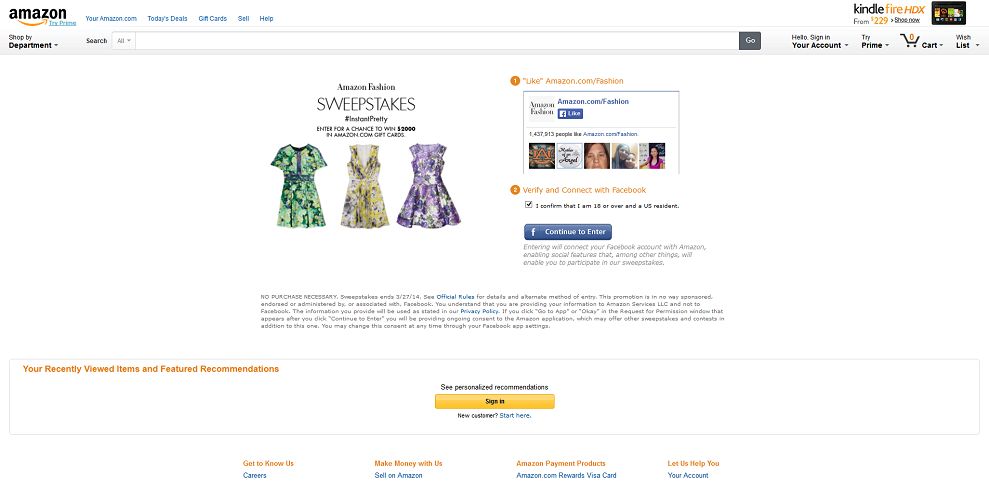
Task: Open the Today's Deals link
Action: (x=167, y=19)
